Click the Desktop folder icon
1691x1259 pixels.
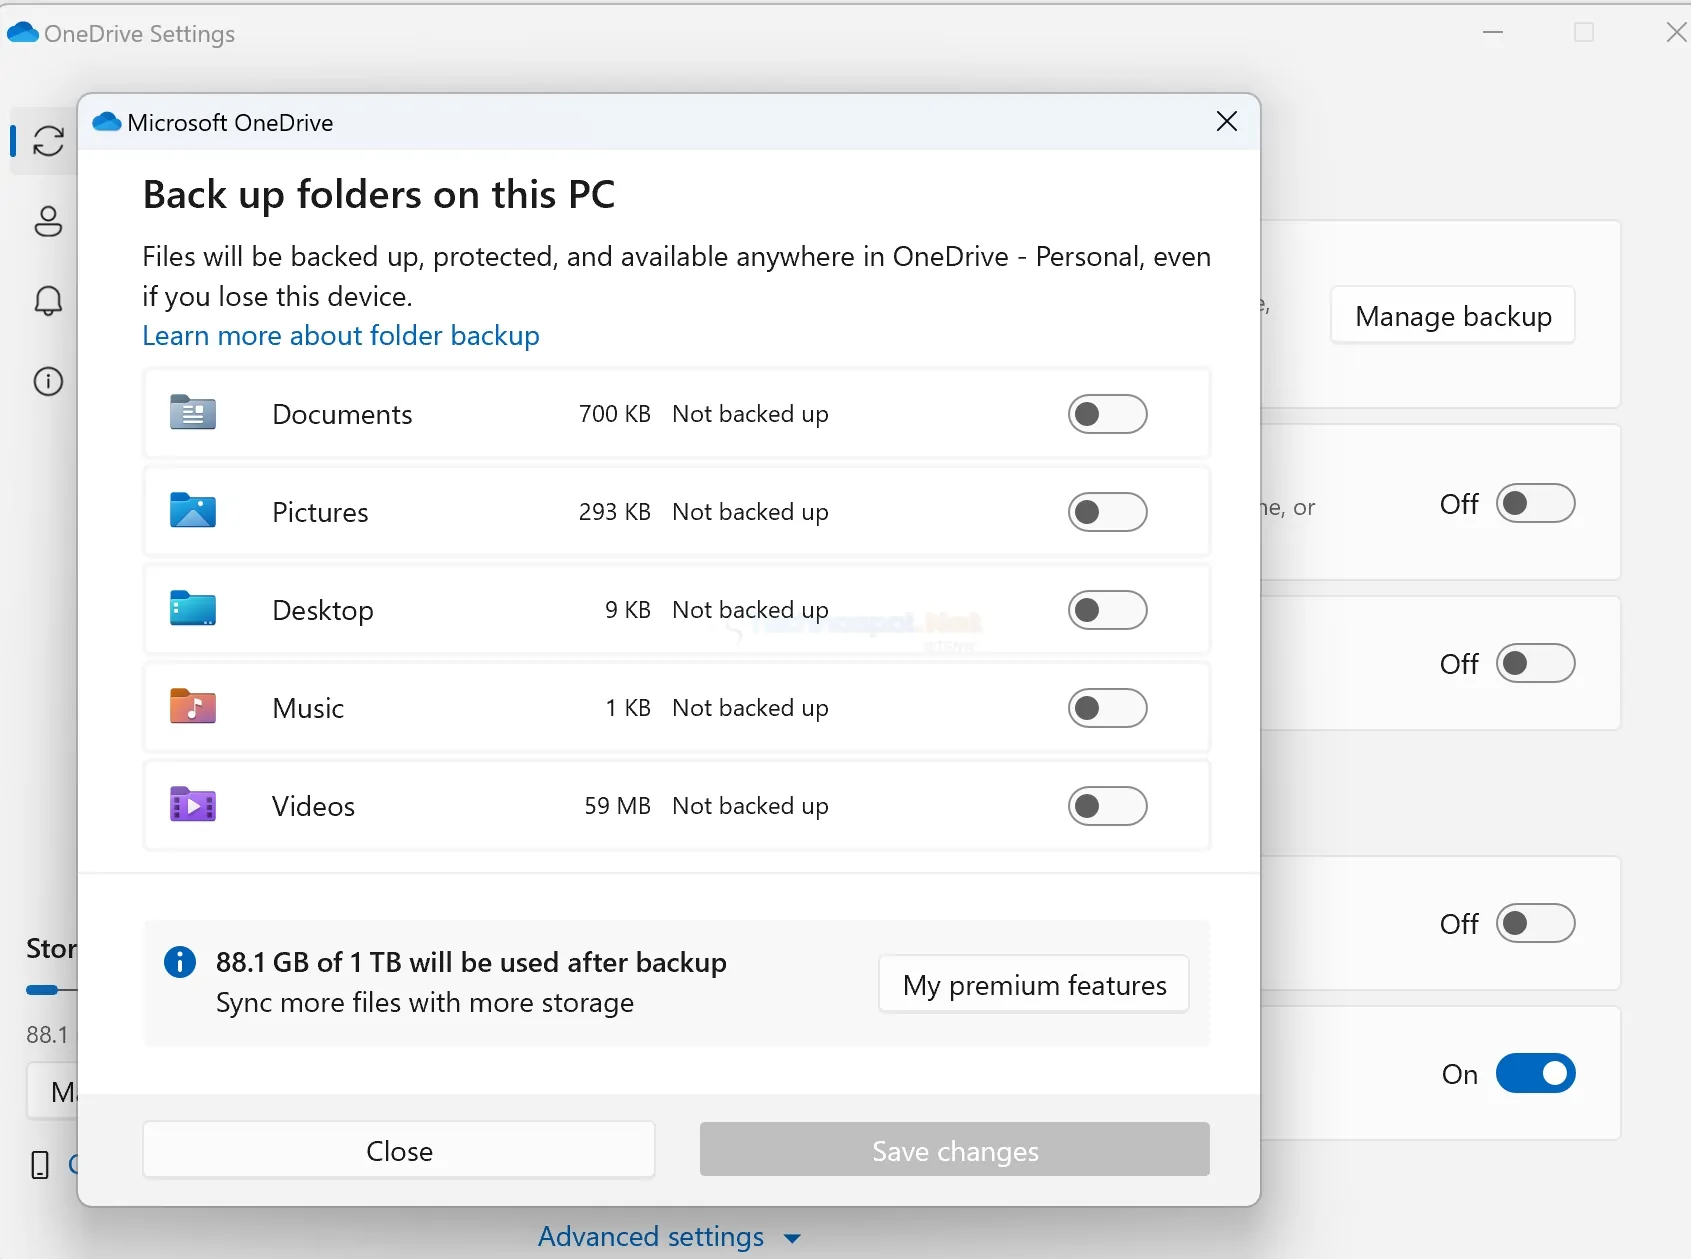pyautogui.click(x=193, y=608)
